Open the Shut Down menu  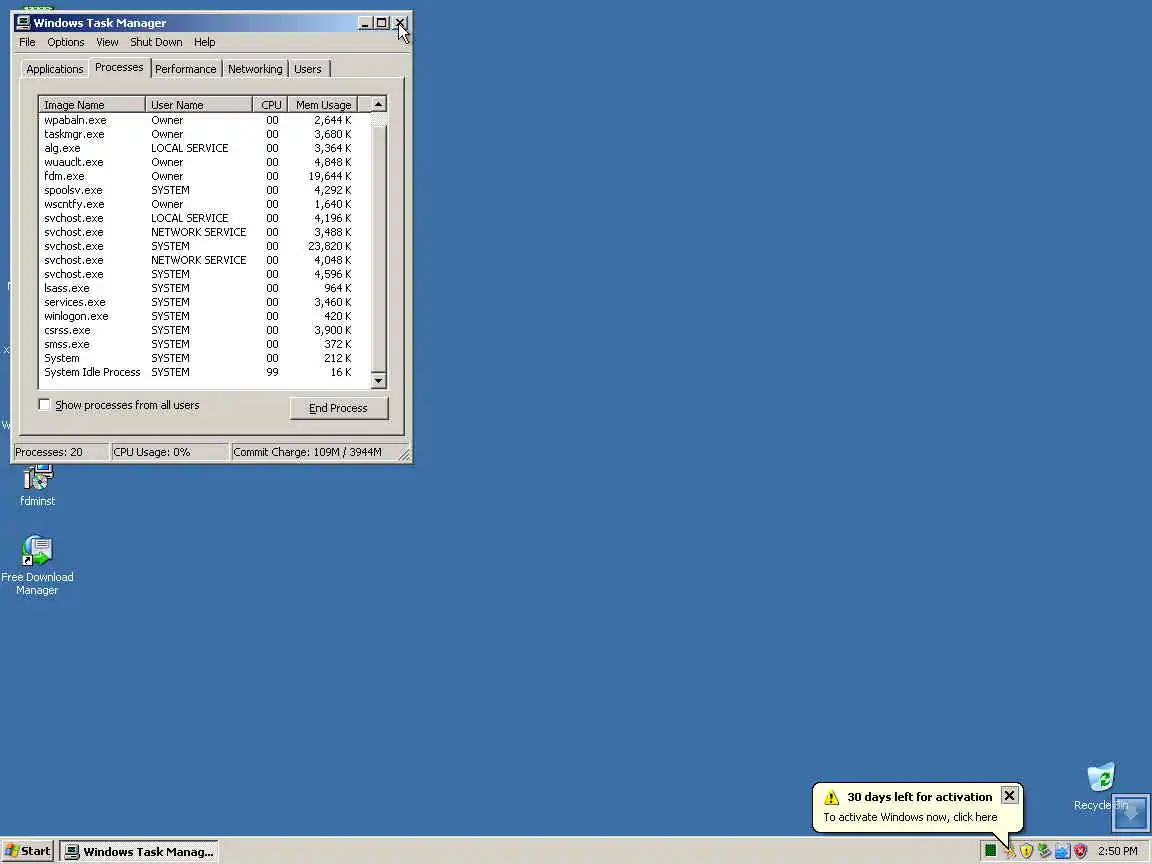click(x=156, y=42)
